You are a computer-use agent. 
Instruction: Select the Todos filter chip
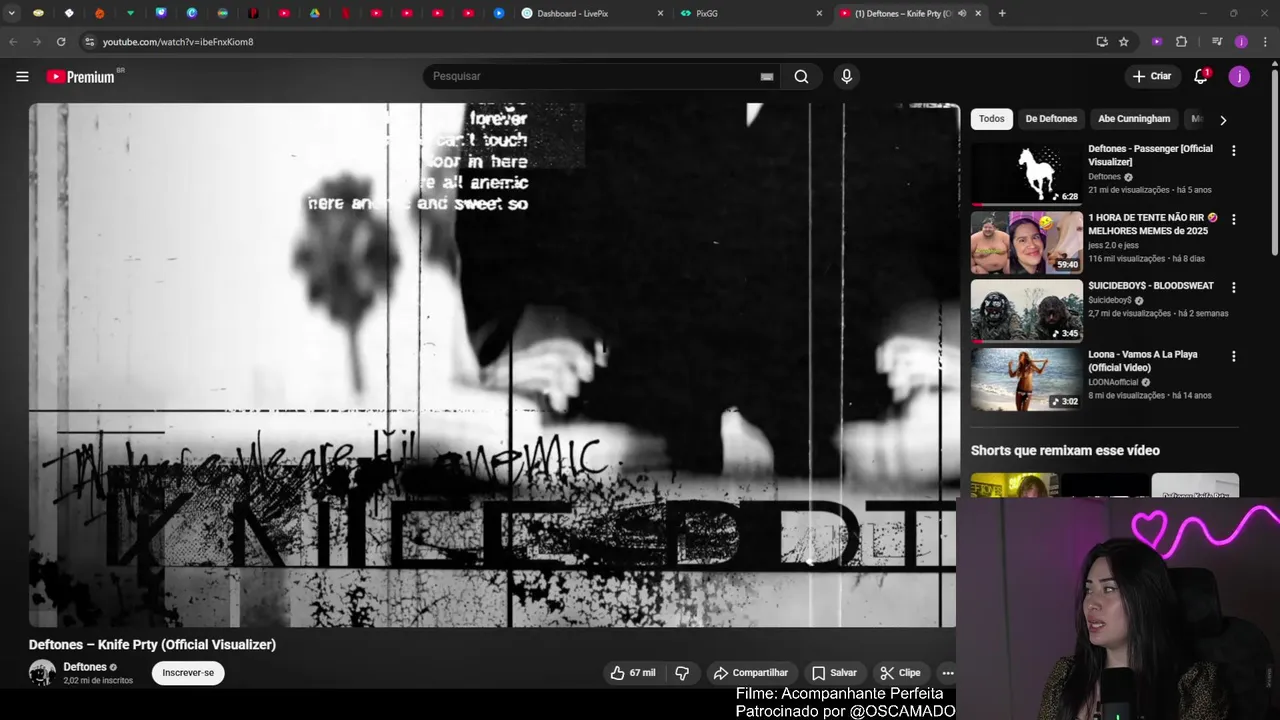[x=992, y=119]
